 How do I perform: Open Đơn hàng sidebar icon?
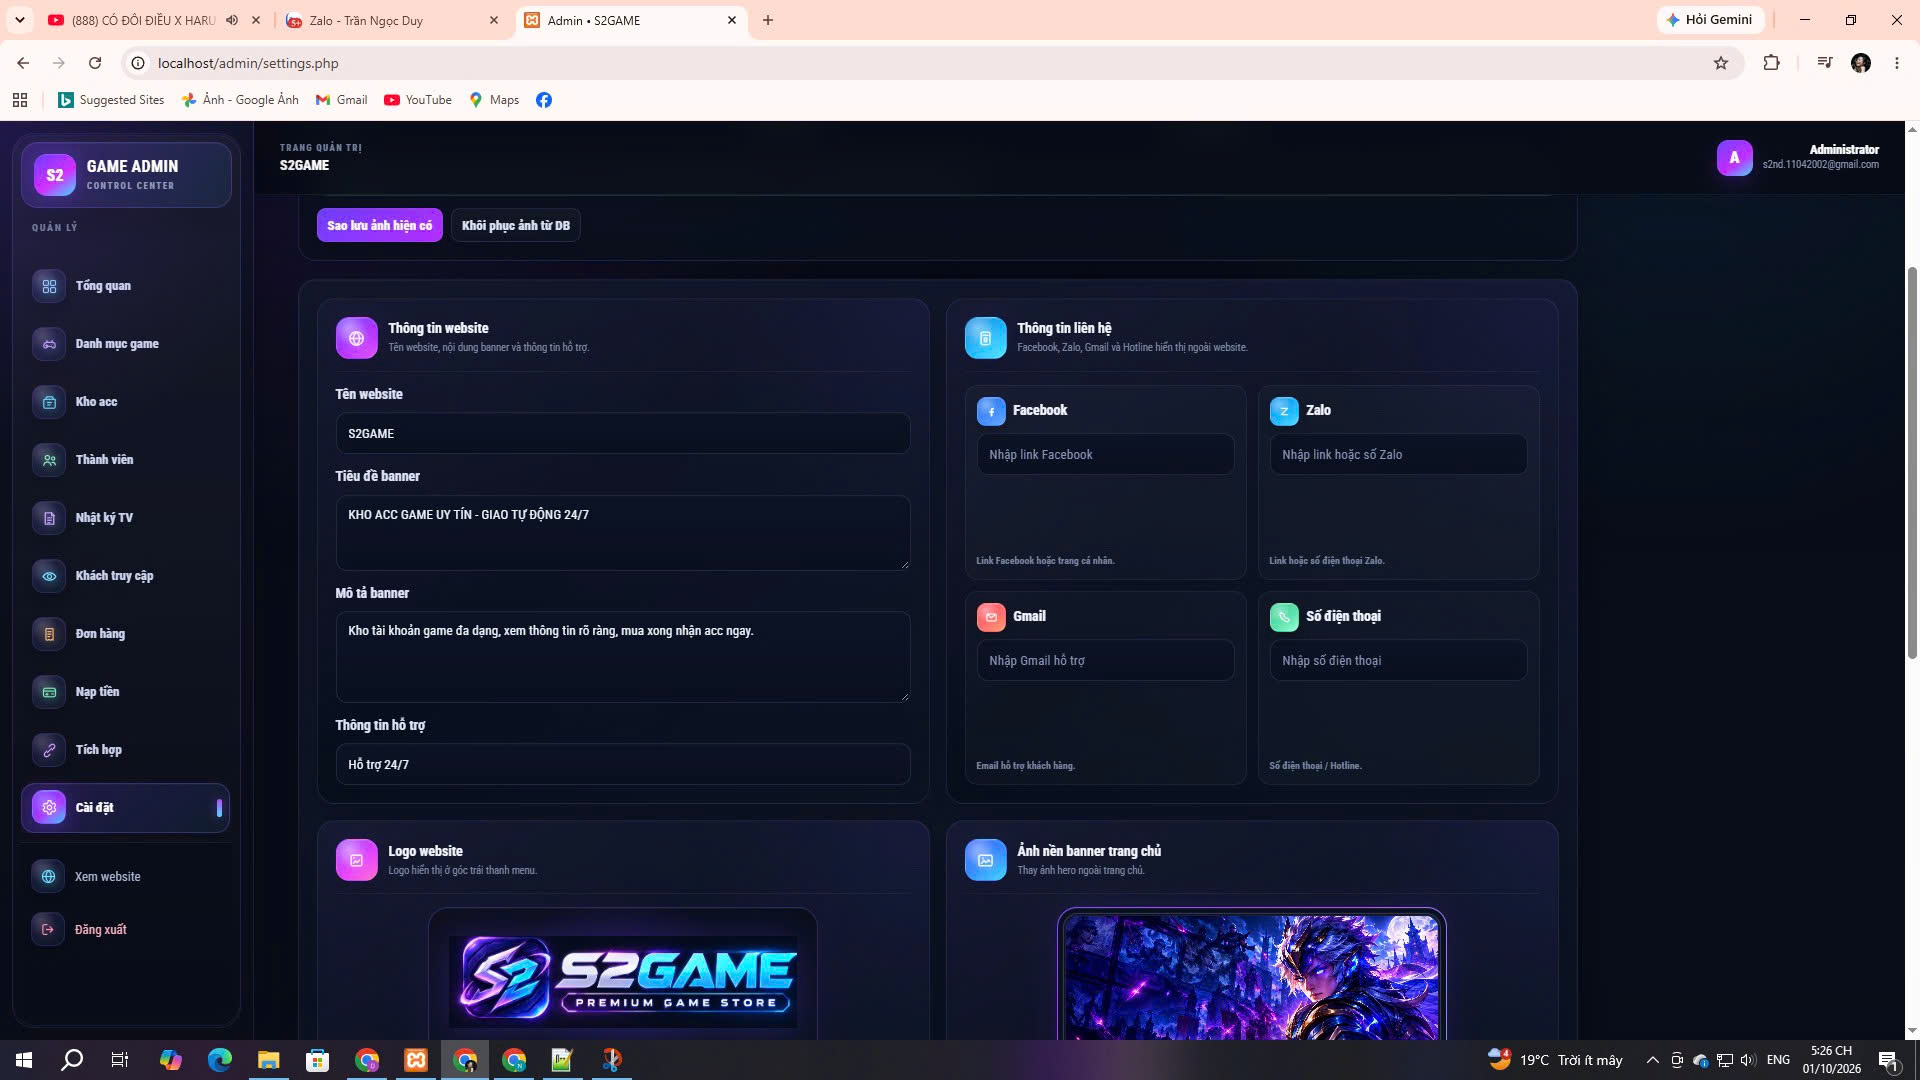click(49, 634)
